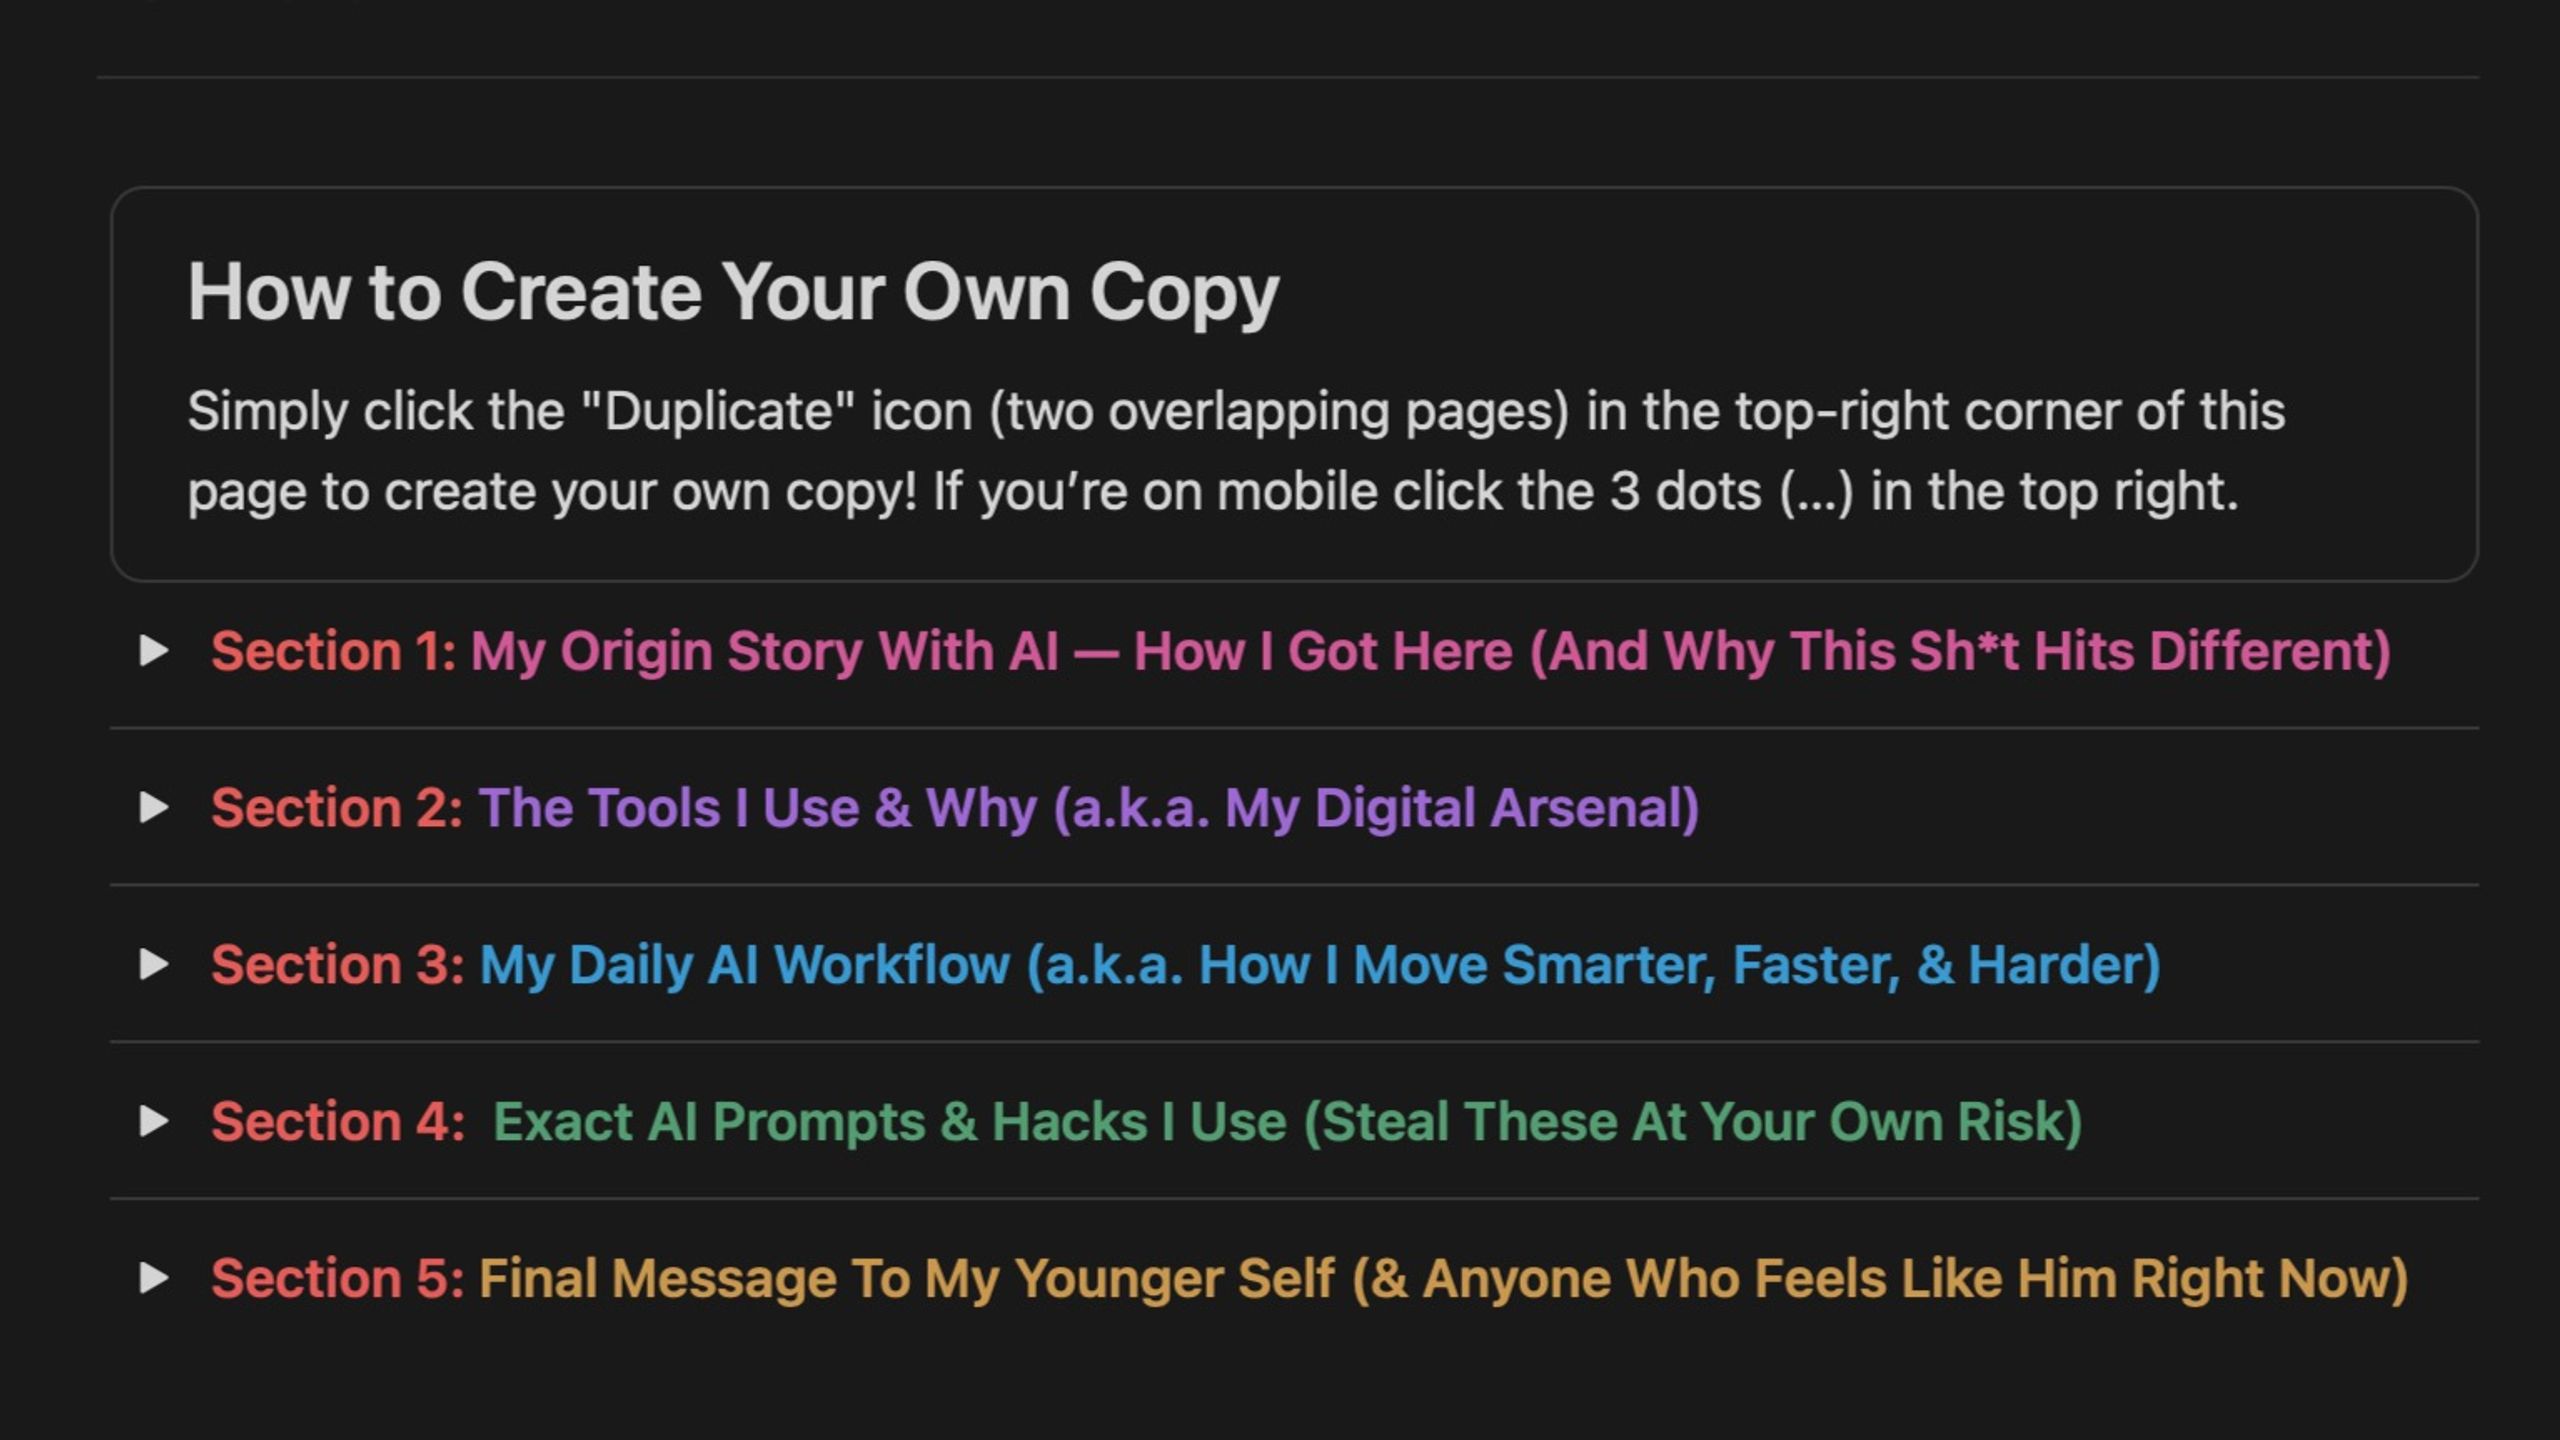Click the red 'Section 4:' label
Screen dimensions: 2560x1440
click(x=338, y=1122)
